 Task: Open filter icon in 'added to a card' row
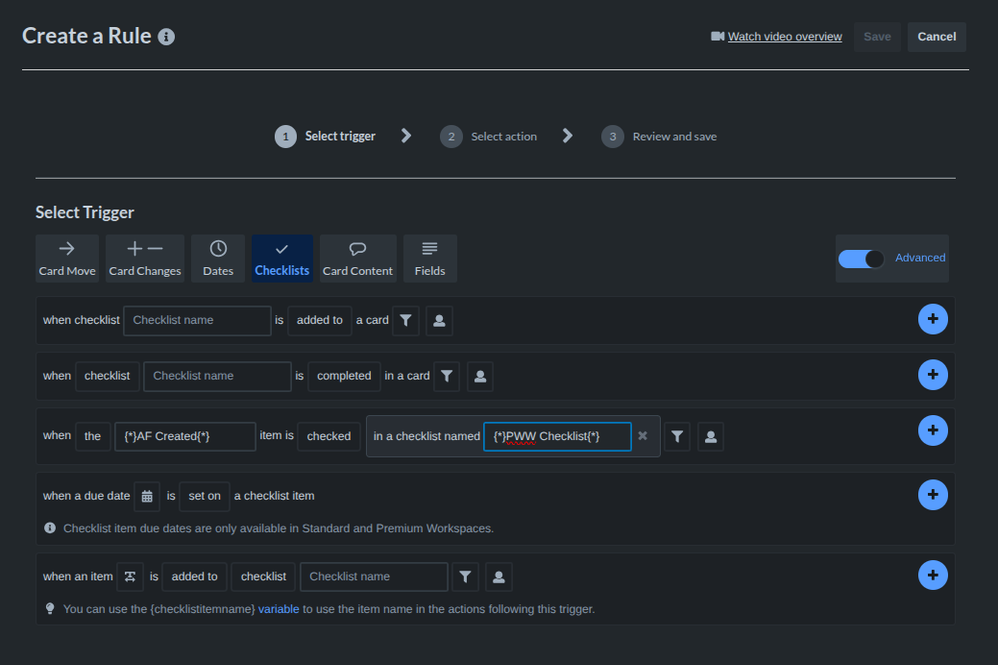(x=405, y=320)
